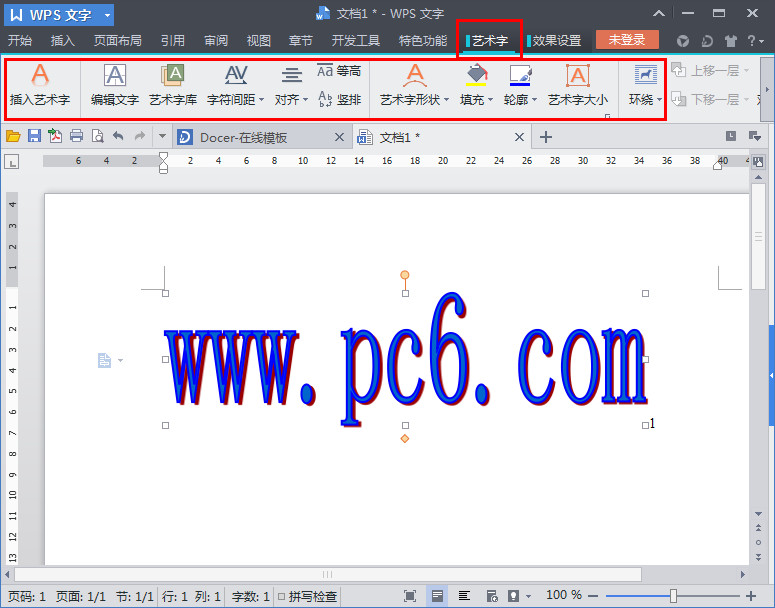The image size is (775, 608).
Task: Click the save icon in quick toolbar
Action: pyautogui.click(x=34, y=136)
